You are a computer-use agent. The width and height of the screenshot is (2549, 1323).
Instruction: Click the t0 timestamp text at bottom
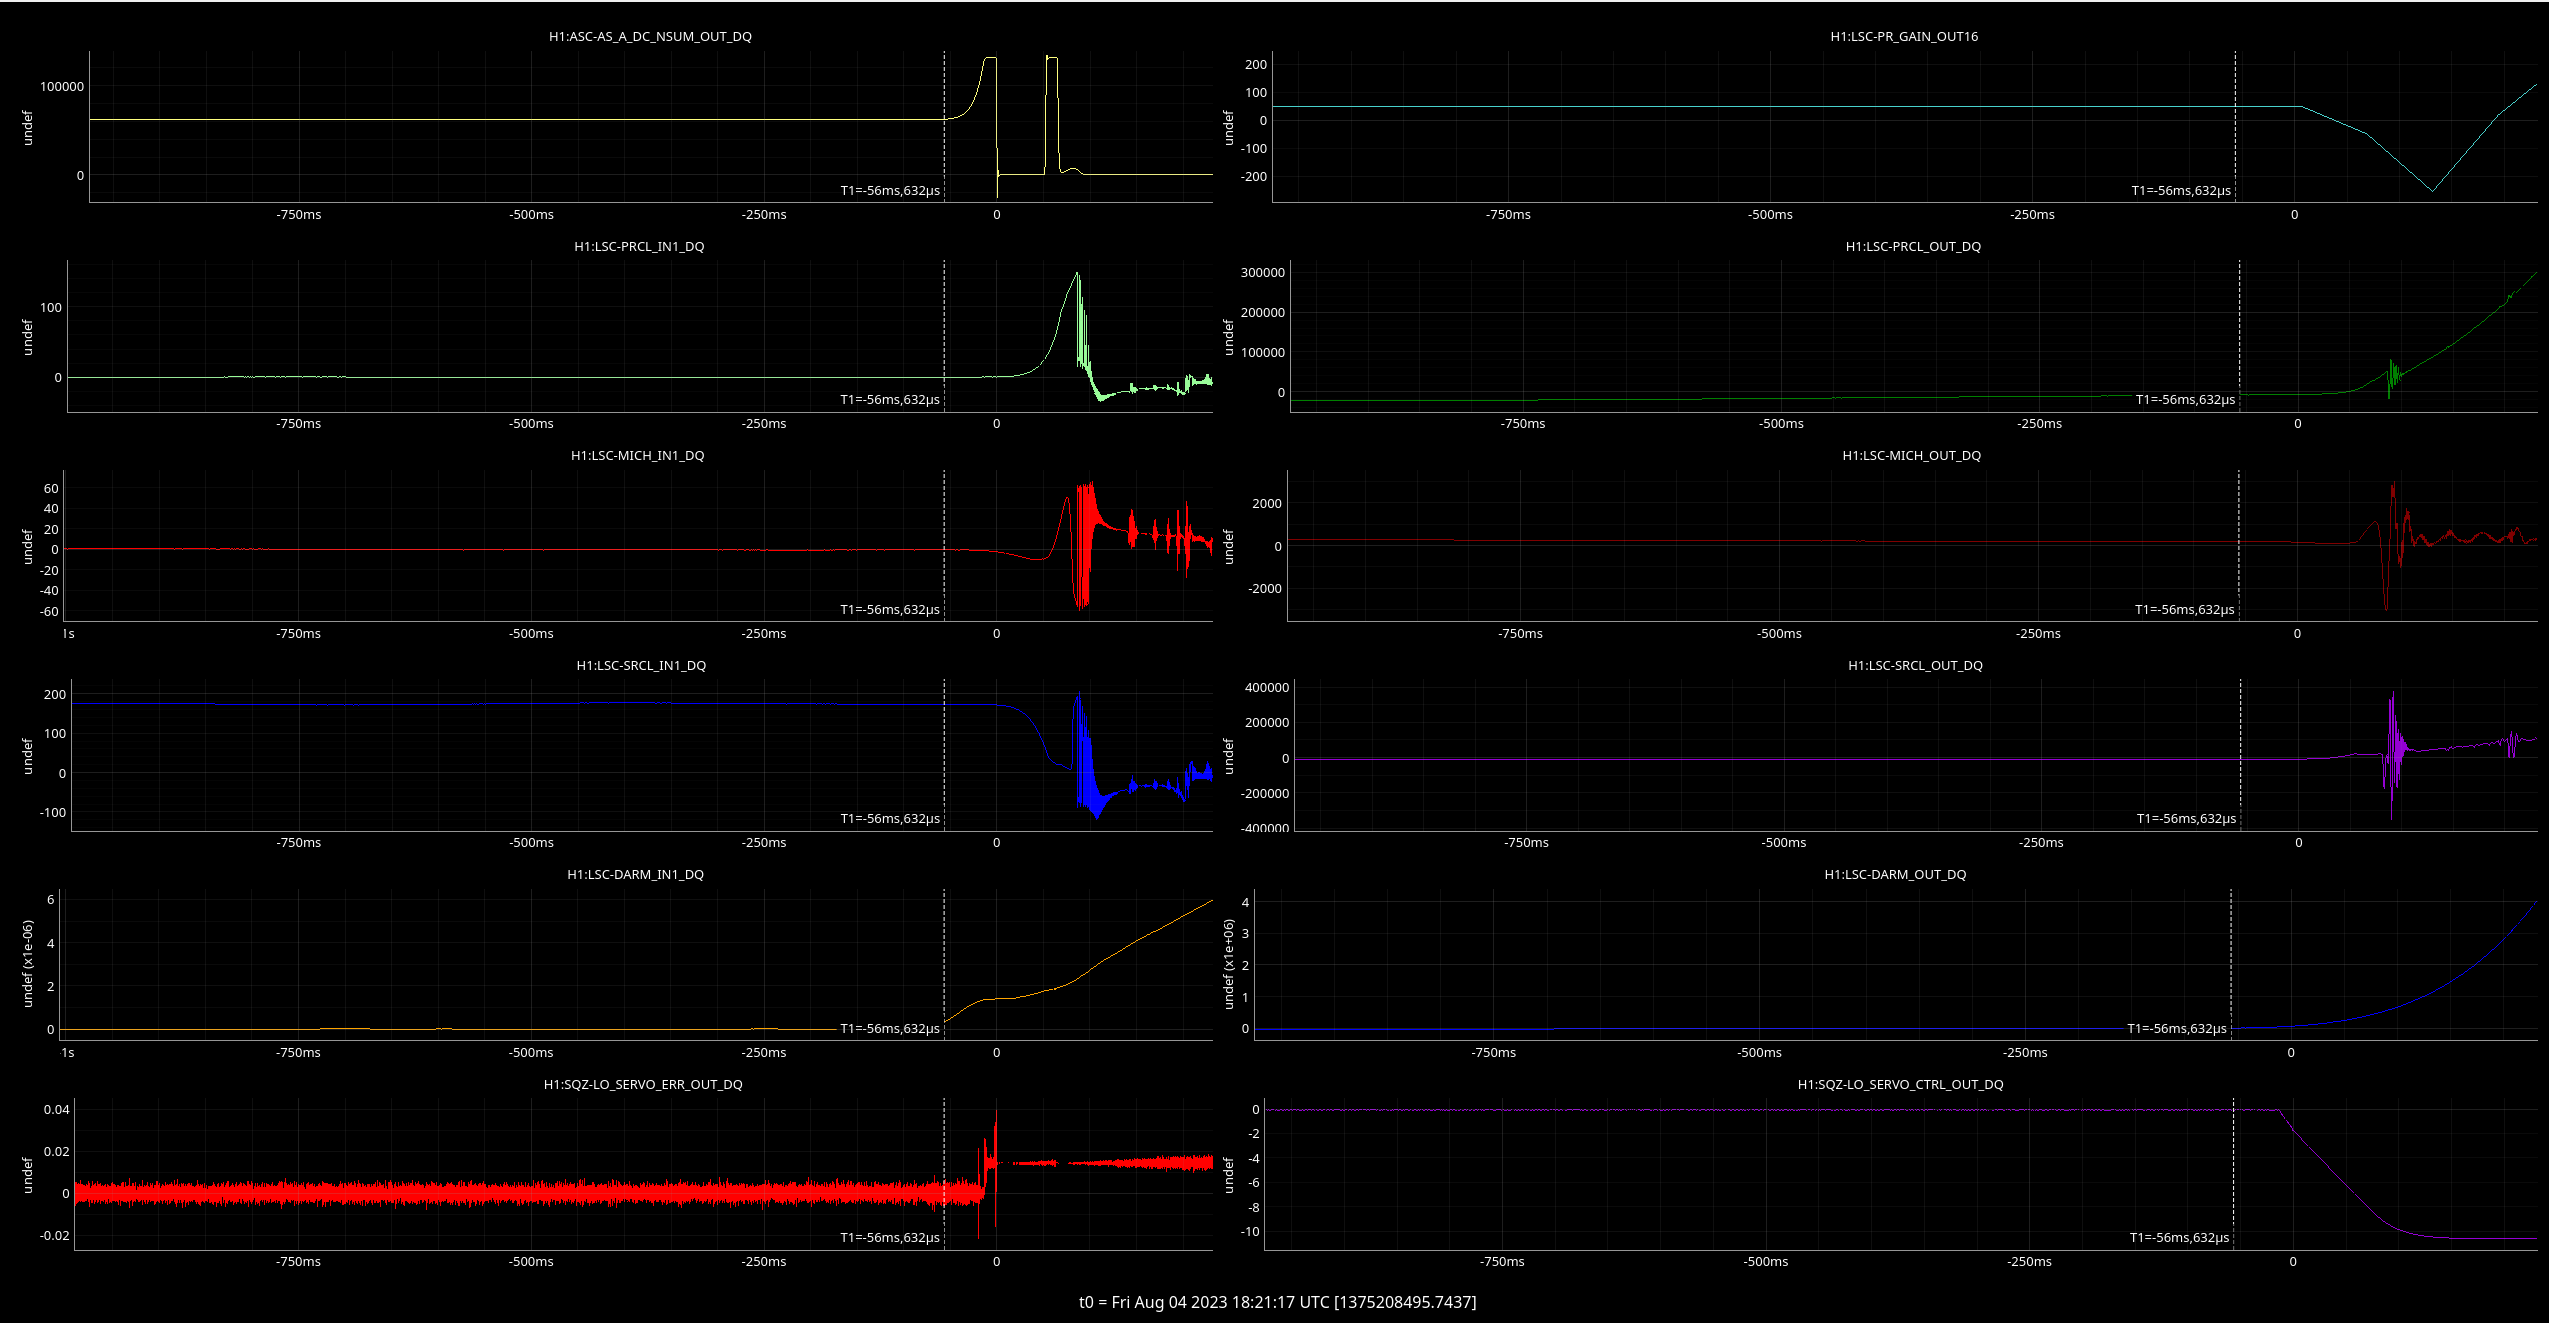[x=1277, y=1302]
